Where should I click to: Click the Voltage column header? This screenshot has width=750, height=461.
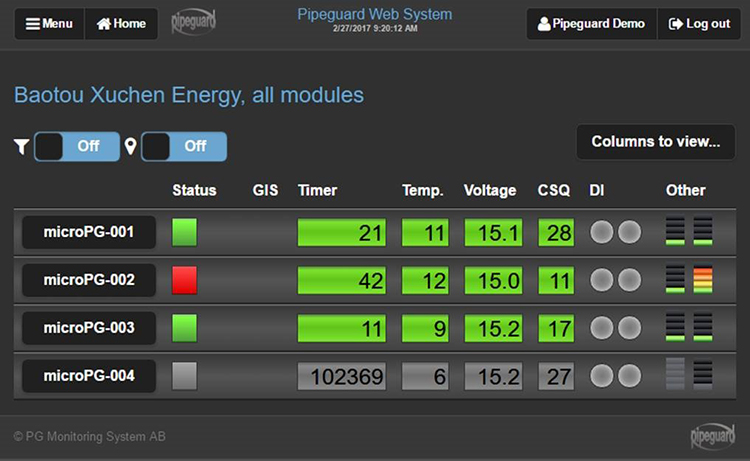point(490,191)
